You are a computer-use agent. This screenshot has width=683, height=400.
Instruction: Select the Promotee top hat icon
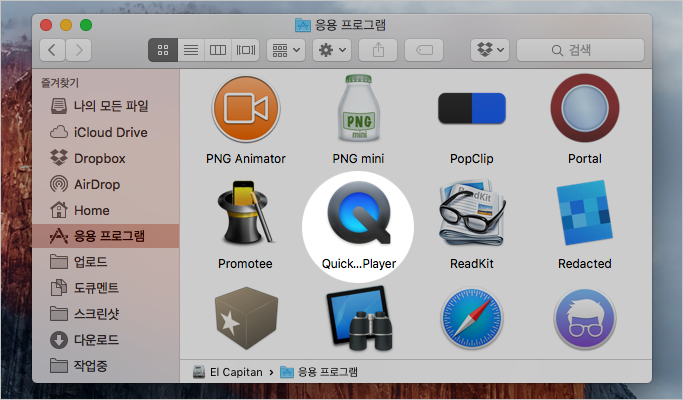[x=245, y=212]
